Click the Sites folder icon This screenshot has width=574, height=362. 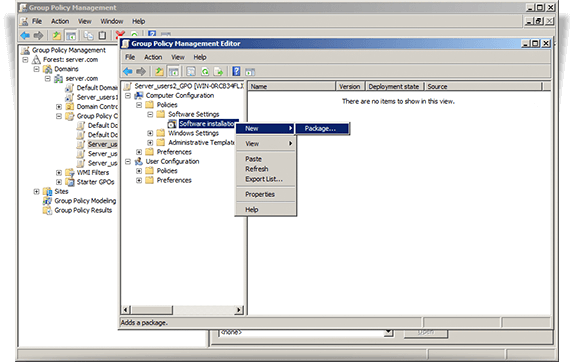click(48, 191)
